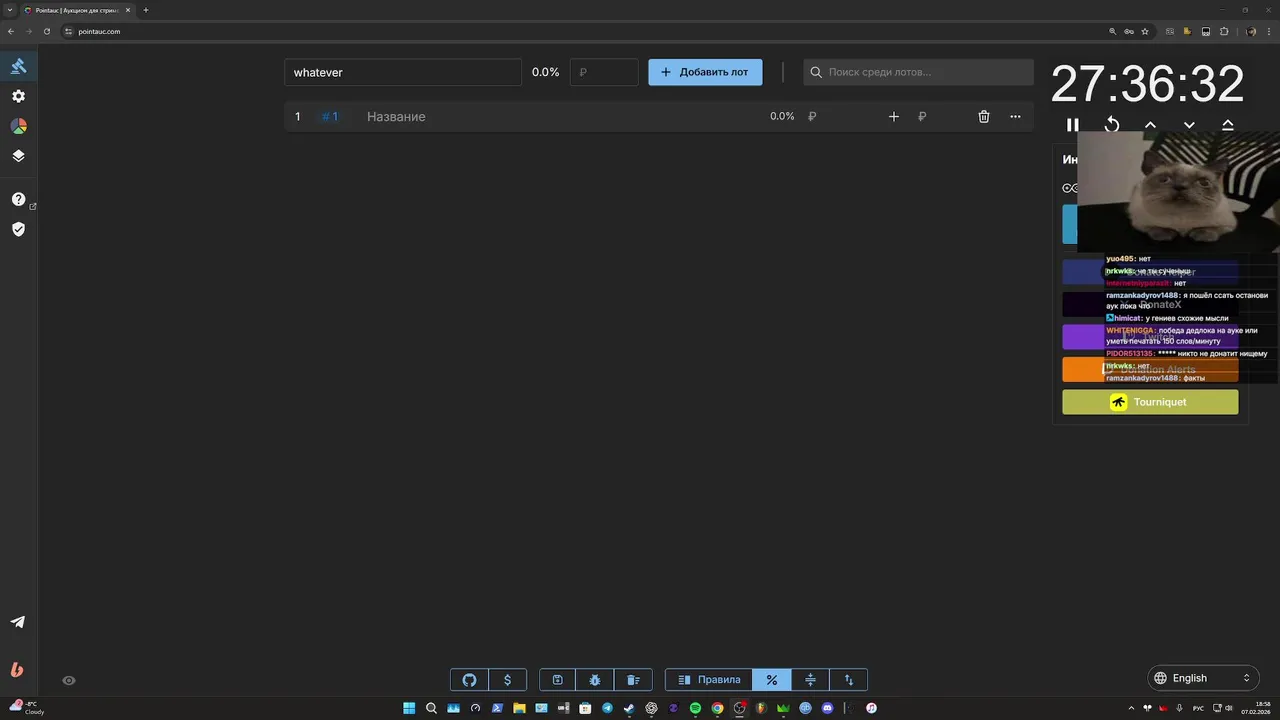Select the Pointauc browser tab
Viewport: 1280px width, 720px height.
click(76, 10)
